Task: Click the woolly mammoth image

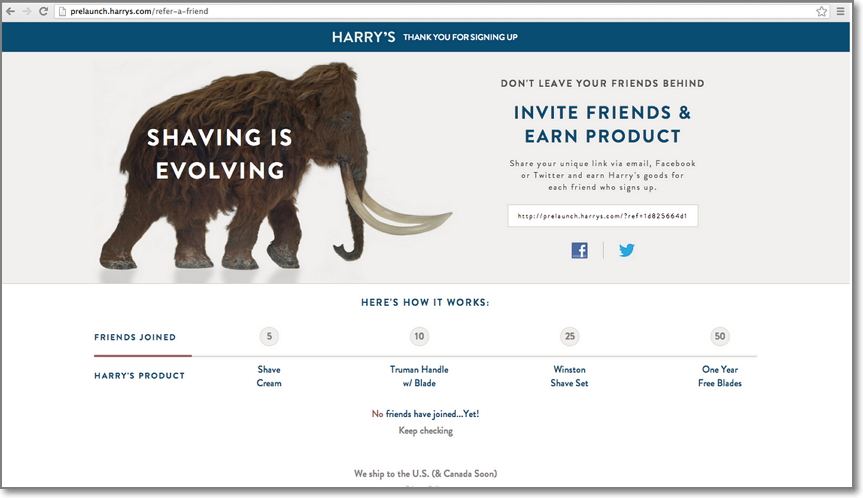Action: [x=275, y=168]
